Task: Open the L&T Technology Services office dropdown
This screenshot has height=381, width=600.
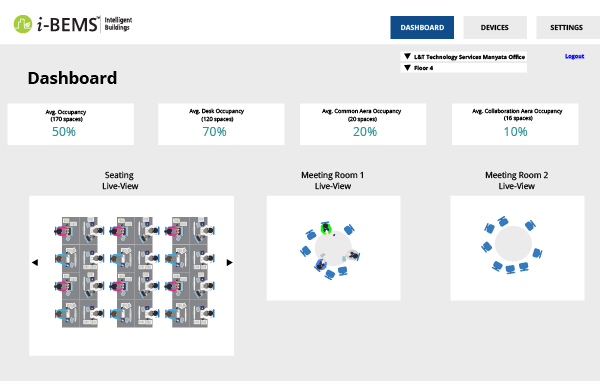Action: [x=464, y=57]
